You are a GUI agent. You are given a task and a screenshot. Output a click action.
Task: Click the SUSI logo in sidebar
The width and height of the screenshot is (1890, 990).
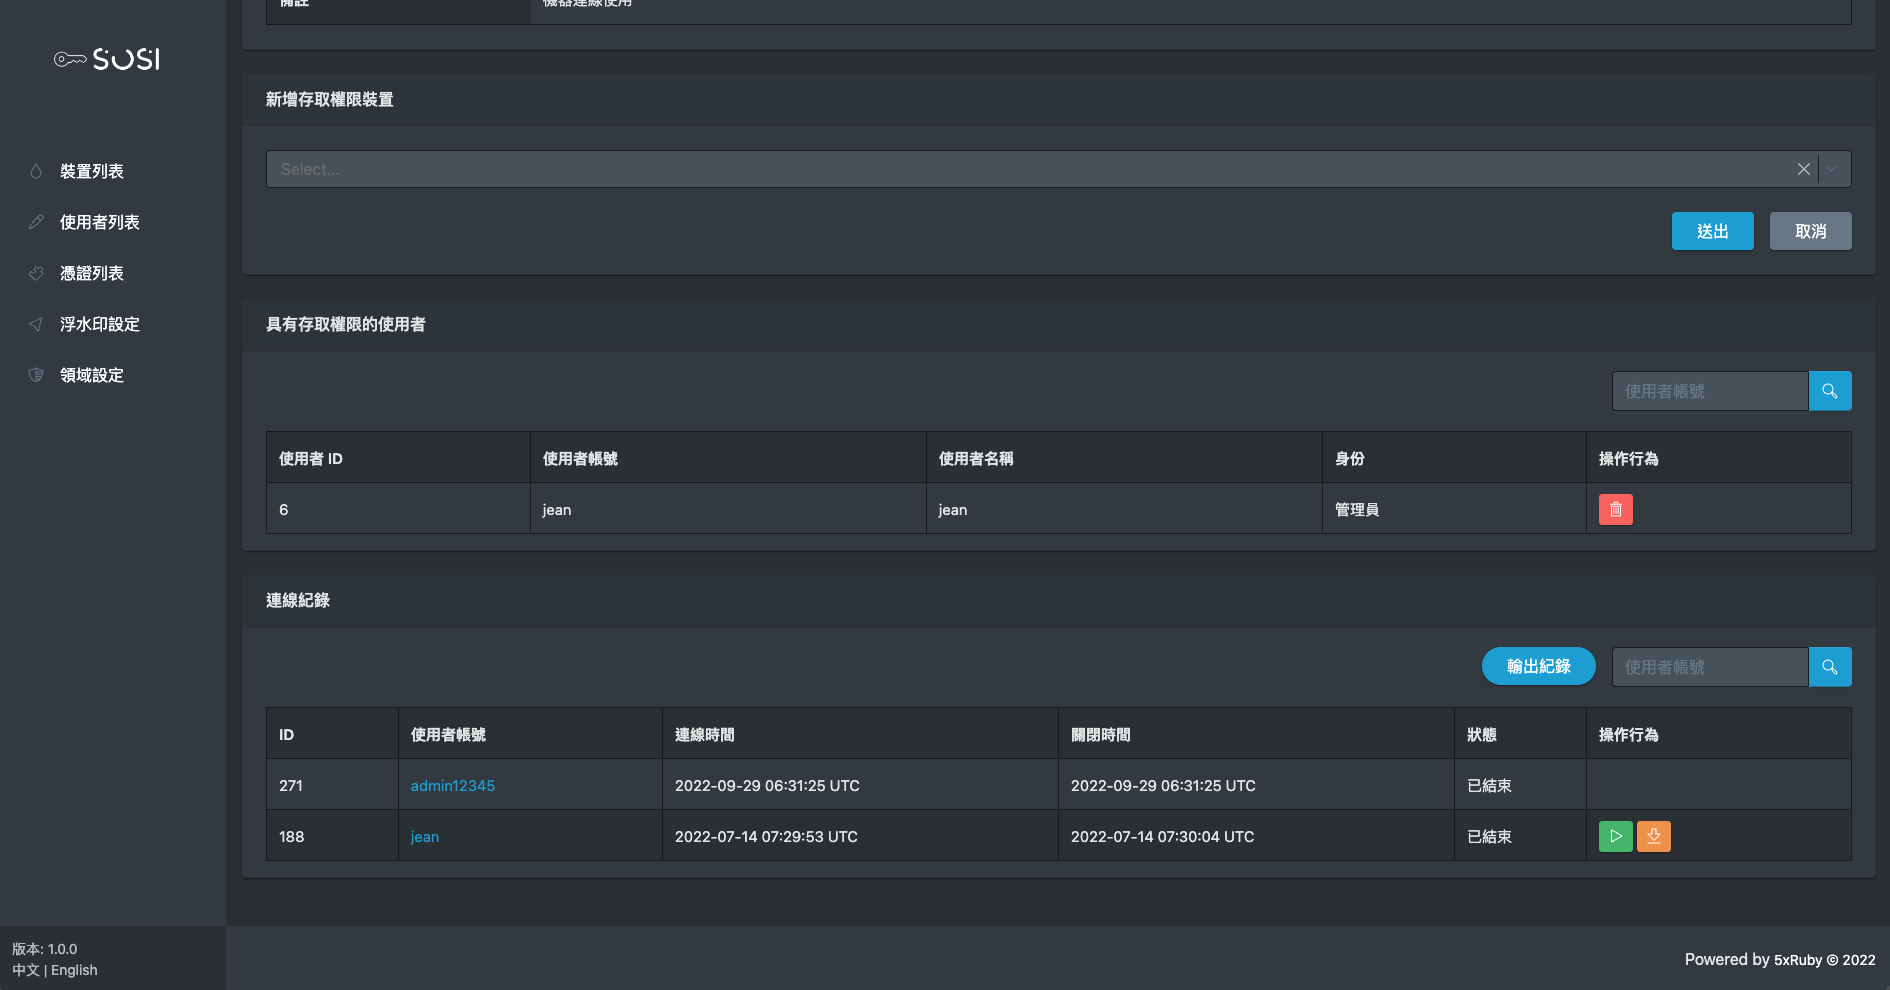point(108,60)
